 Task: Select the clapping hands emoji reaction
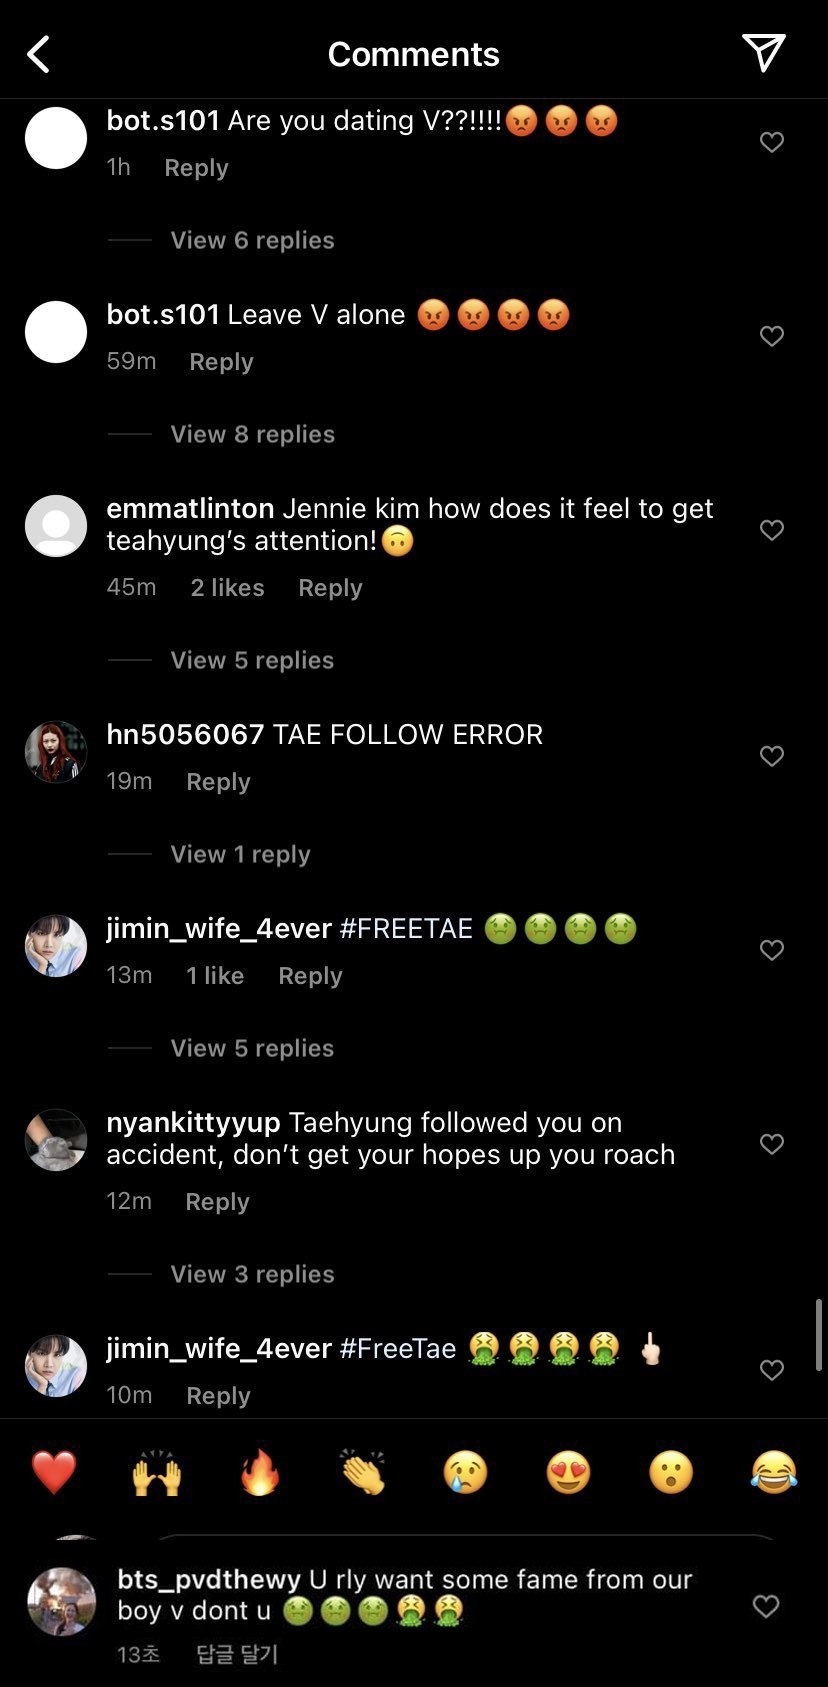363,1472
